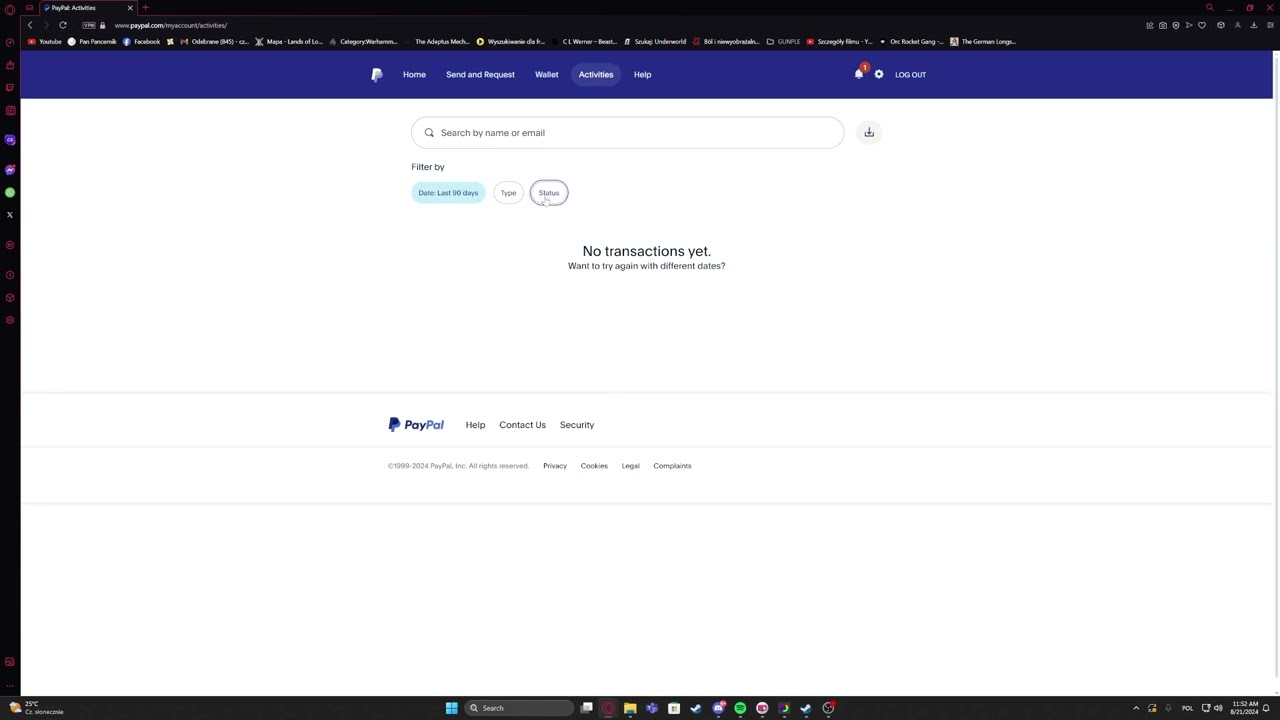
Task: Open X (Twitter) in the Opera sidebar
Action: click(x=10, y=215)
